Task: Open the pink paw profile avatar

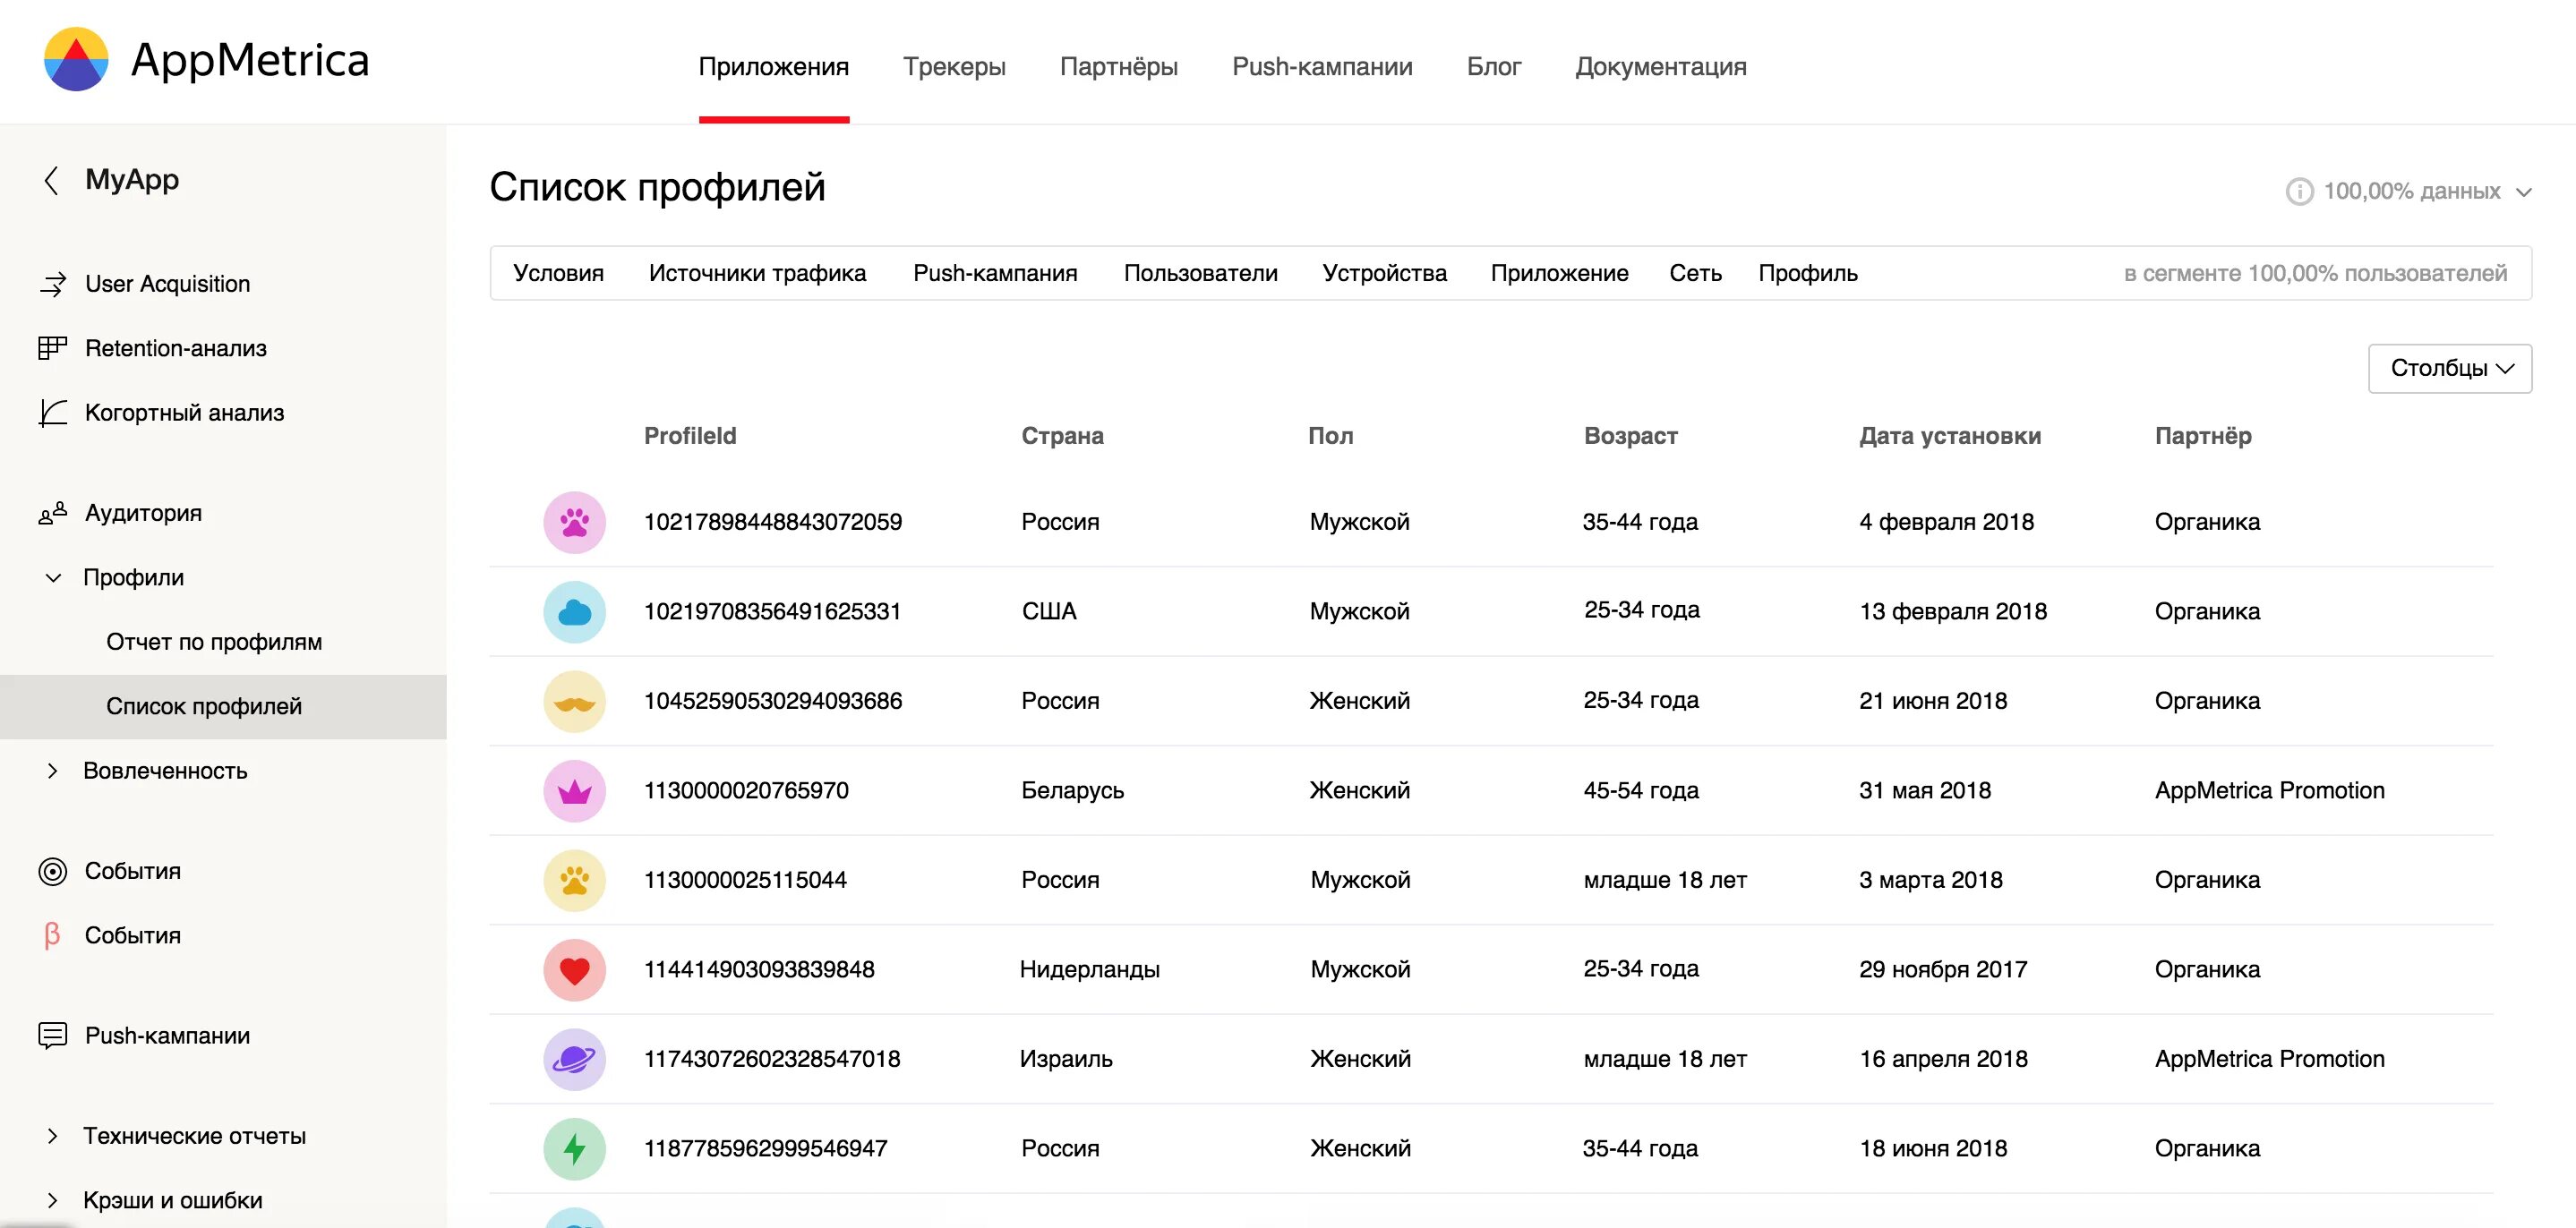Action: (x=574, y=522)
